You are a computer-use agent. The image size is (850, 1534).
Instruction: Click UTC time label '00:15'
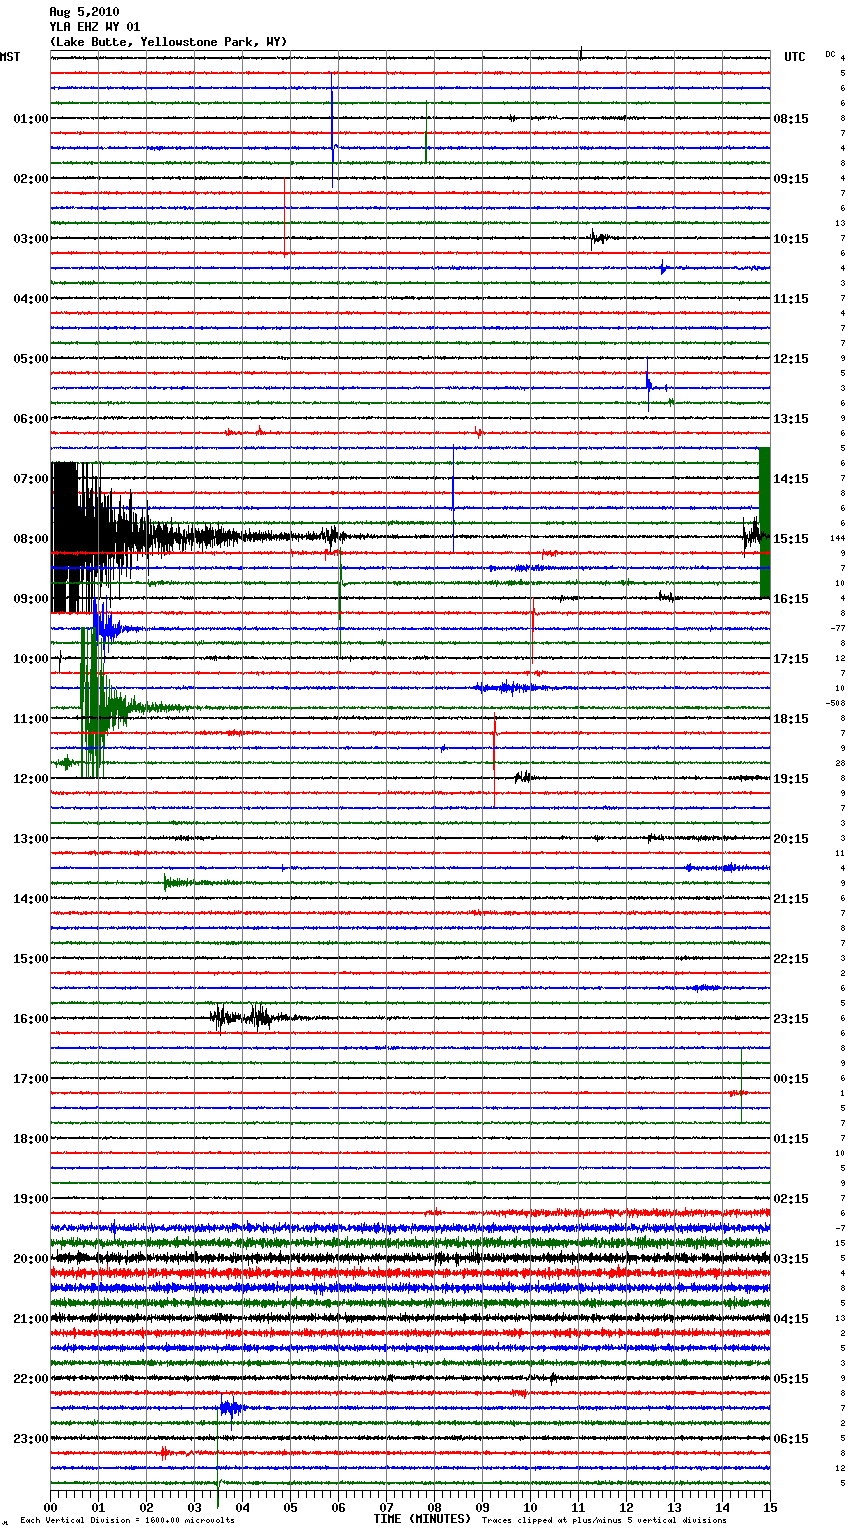coord(791,1079)
